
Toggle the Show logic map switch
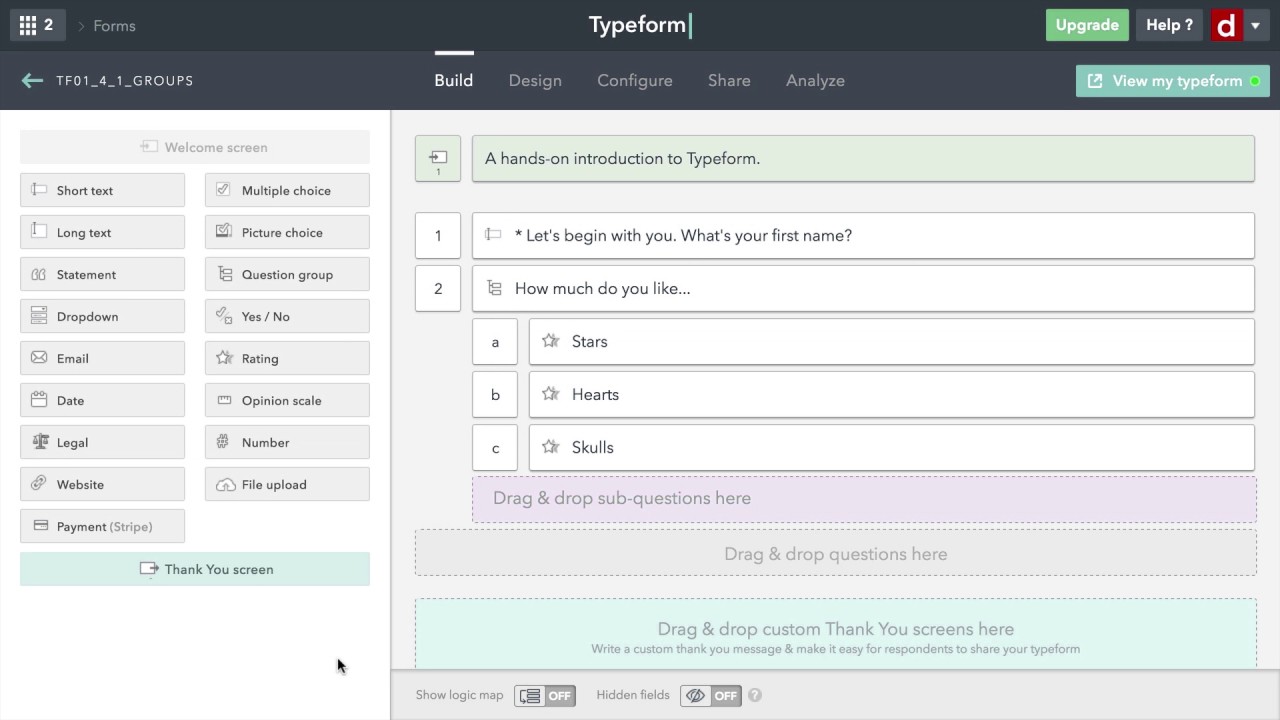[545, 695]
